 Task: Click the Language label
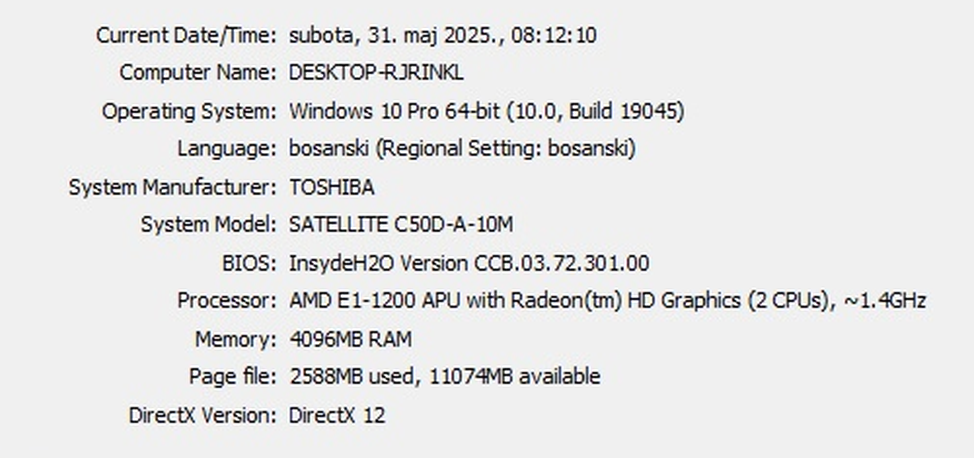(x=227, y=149)
